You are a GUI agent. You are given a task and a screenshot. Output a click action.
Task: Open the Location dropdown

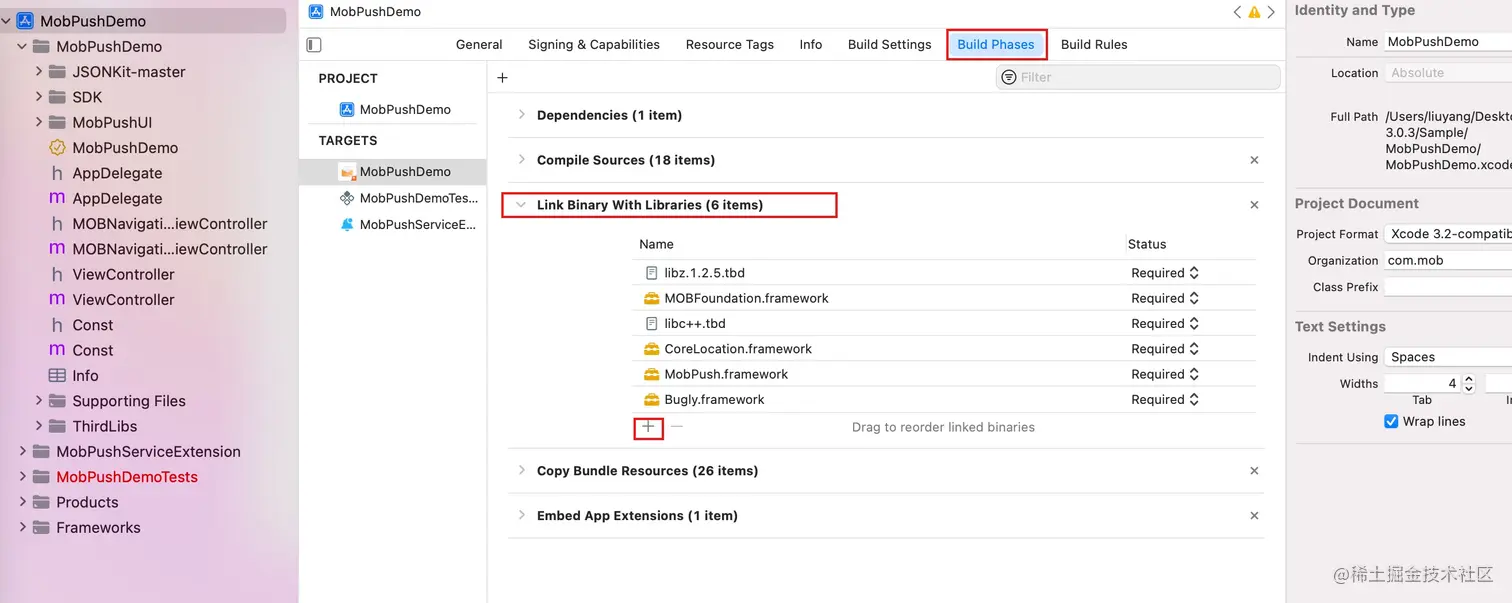(x=1447, y=73)
